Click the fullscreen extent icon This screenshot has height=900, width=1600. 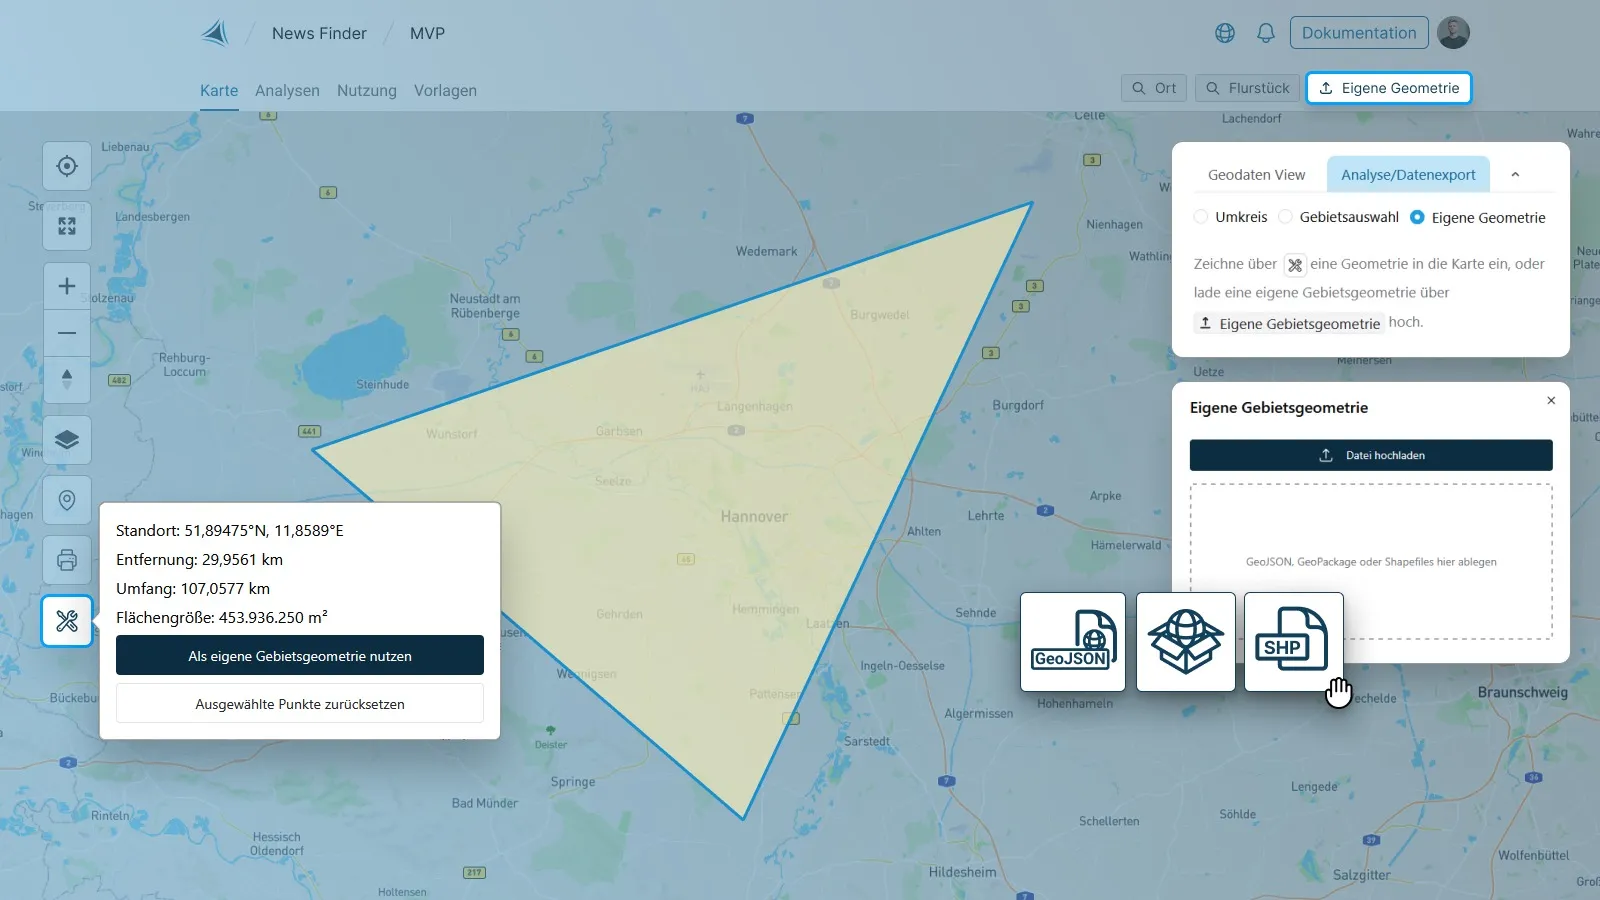point(67,226)
